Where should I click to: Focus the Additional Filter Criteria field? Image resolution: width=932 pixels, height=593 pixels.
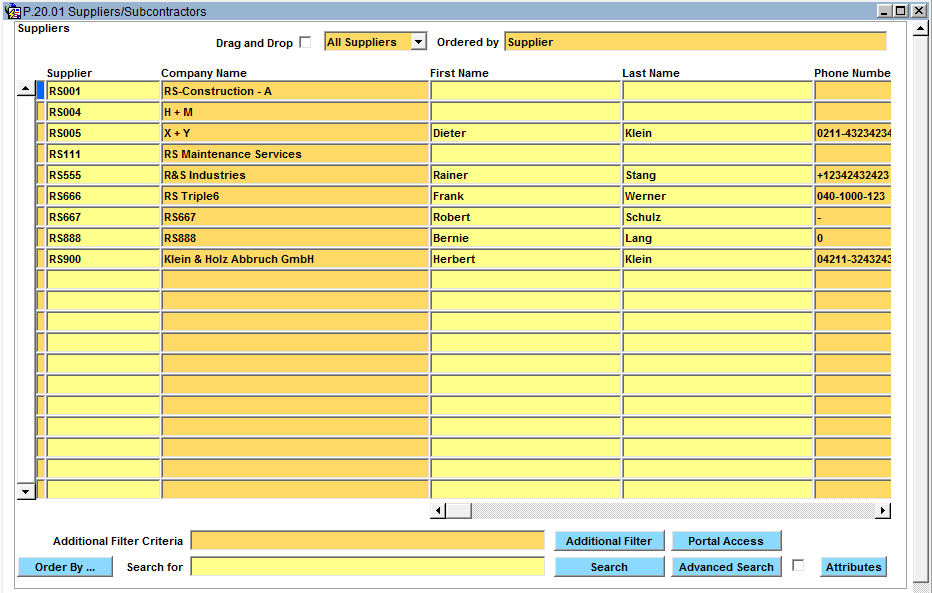367,541
